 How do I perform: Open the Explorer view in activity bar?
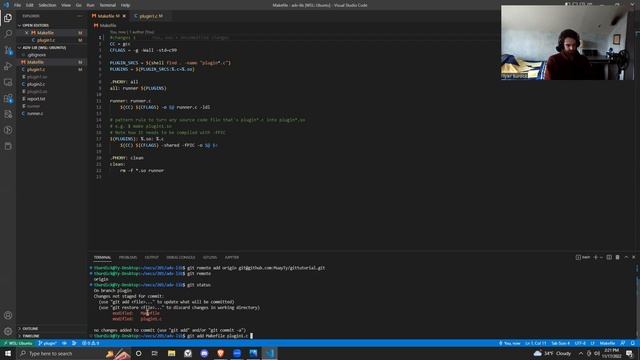pos(8,18)
